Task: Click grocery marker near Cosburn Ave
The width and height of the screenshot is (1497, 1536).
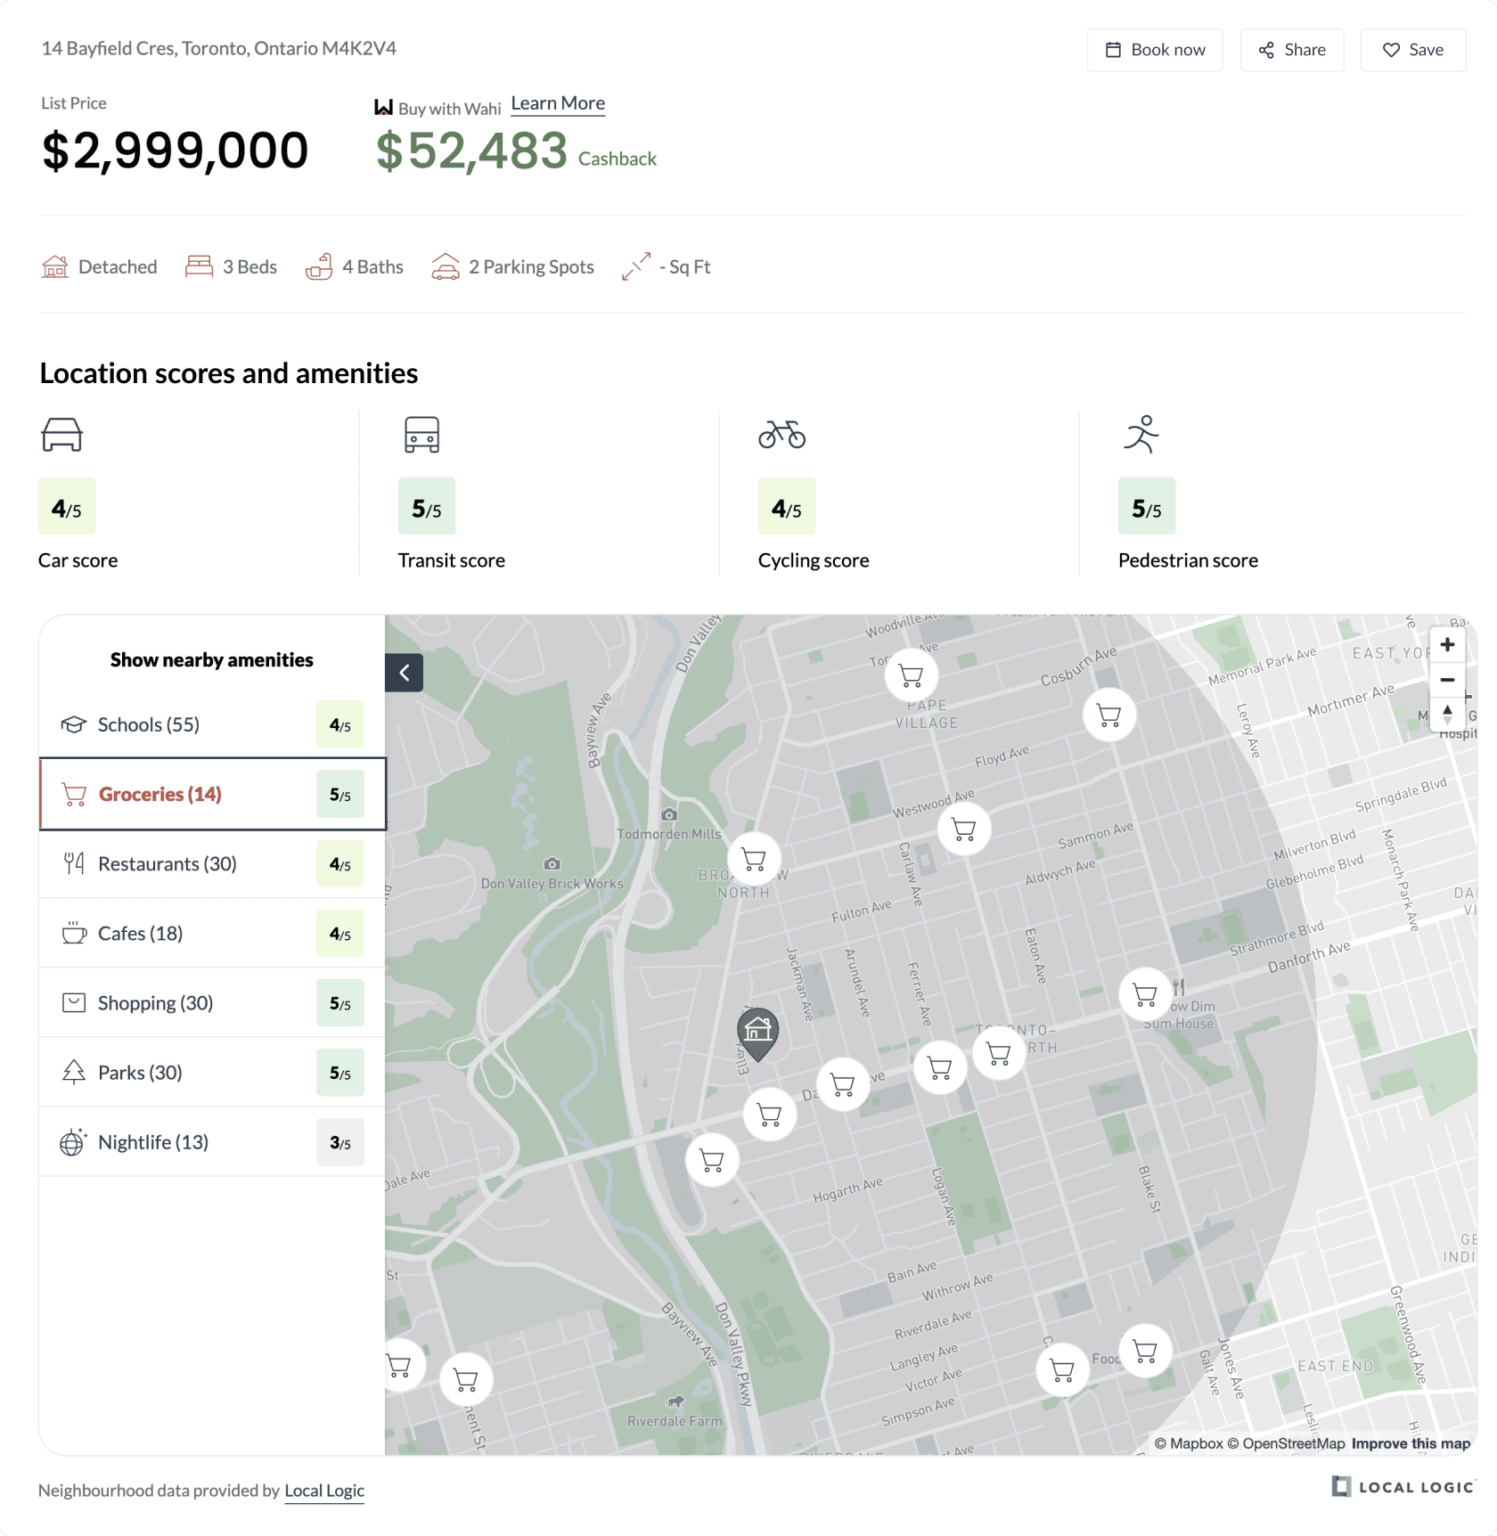Action: coord(1109,715)
